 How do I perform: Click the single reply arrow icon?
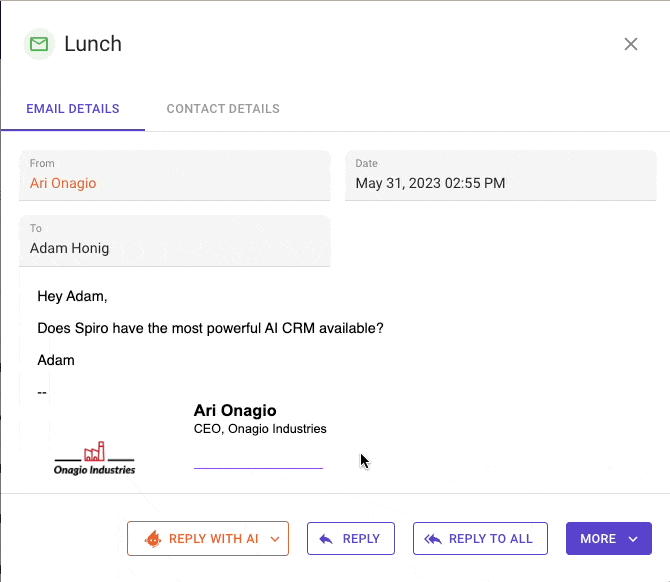326,539
